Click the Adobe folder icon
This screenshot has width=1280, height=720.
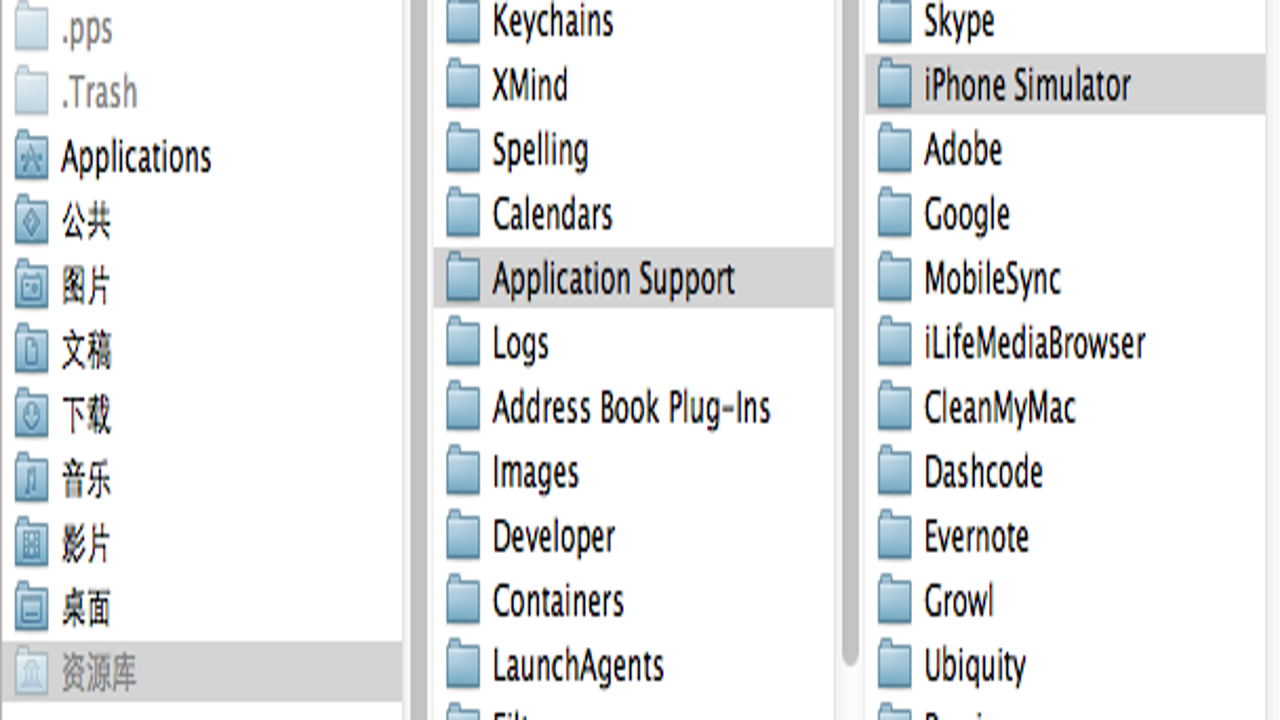pyautogui.click(x=895, y=150)
